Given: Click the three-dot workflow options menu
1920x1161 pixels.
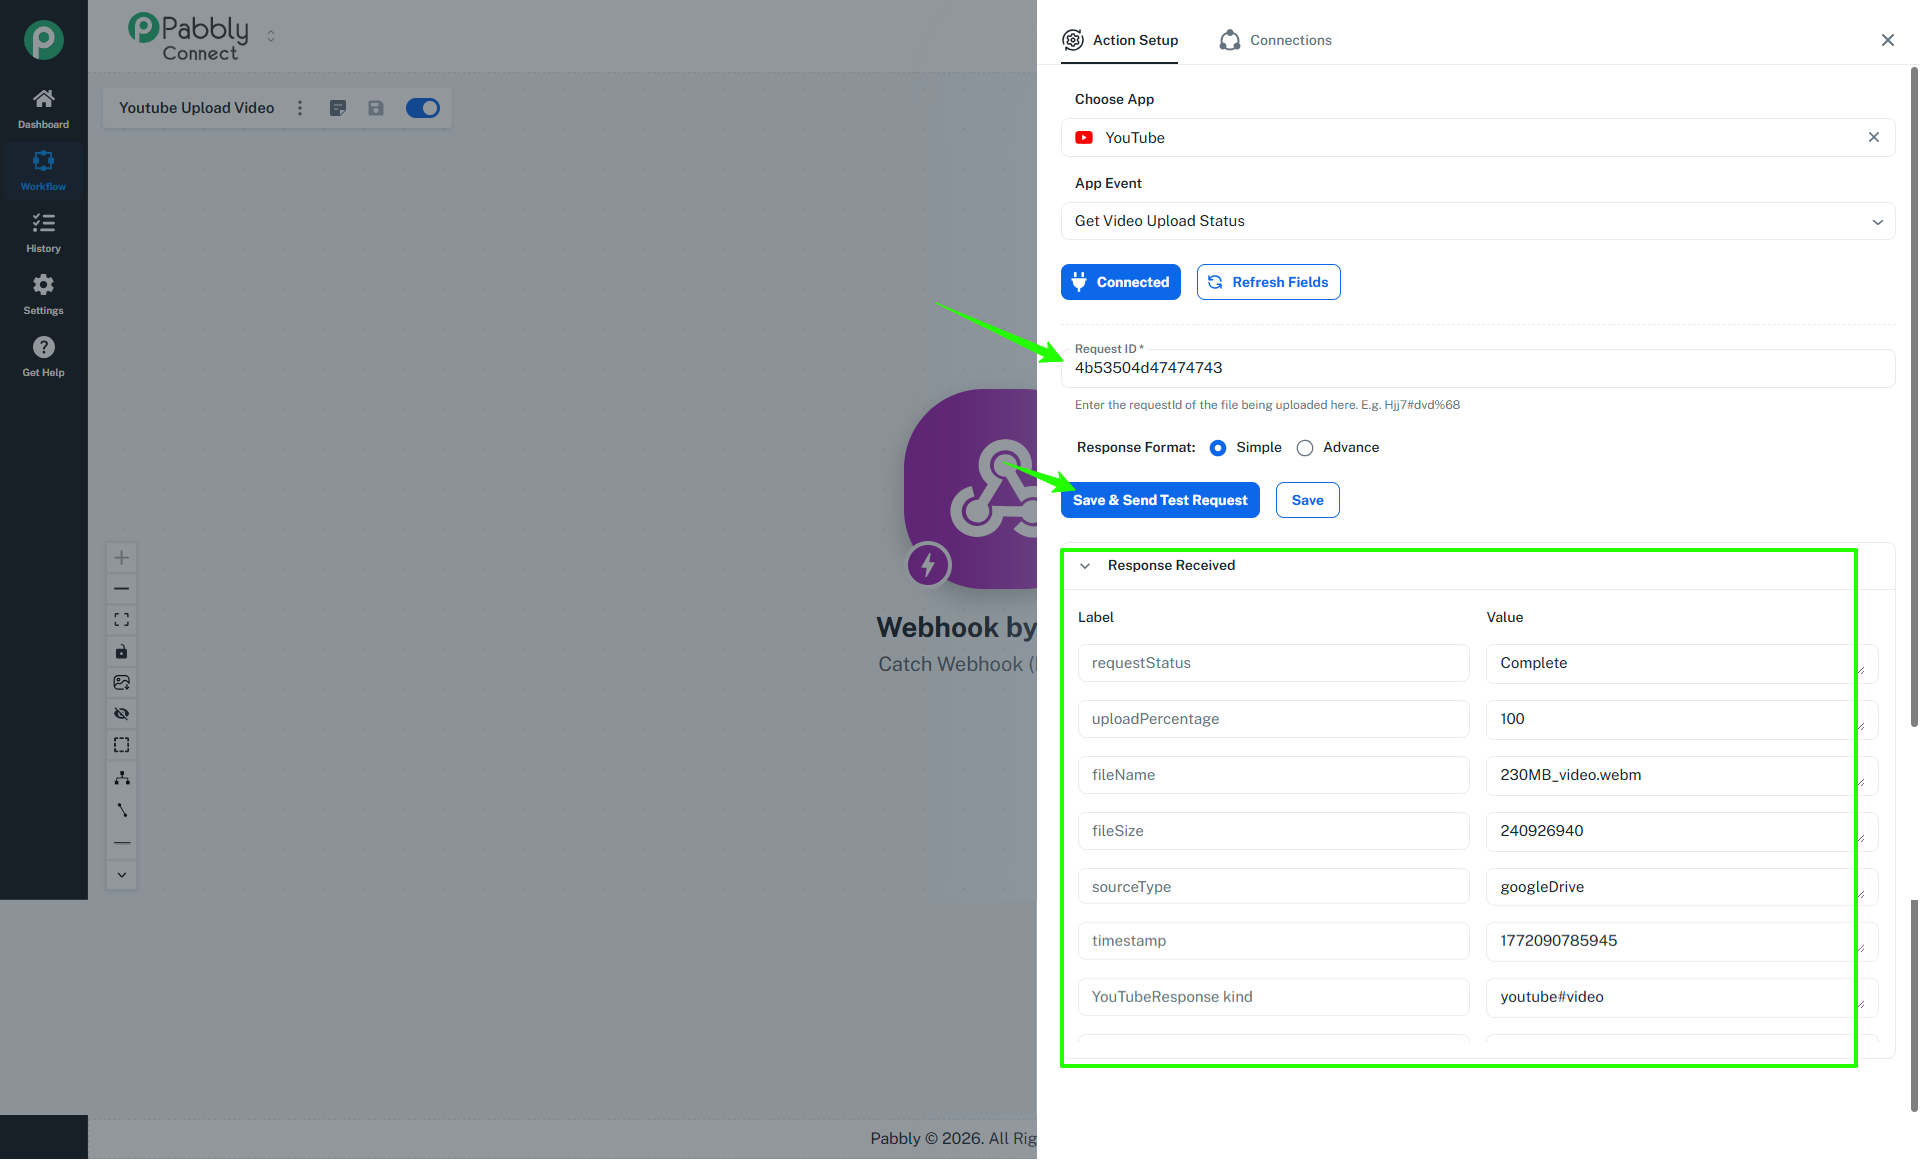Looking at the screenshot, I should [x=300, y=108].
